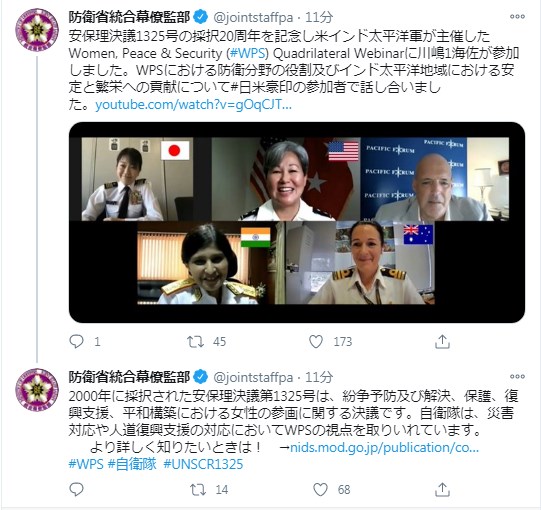Reply to the first tweet
The image size is (541, 510).
point(76,341)
